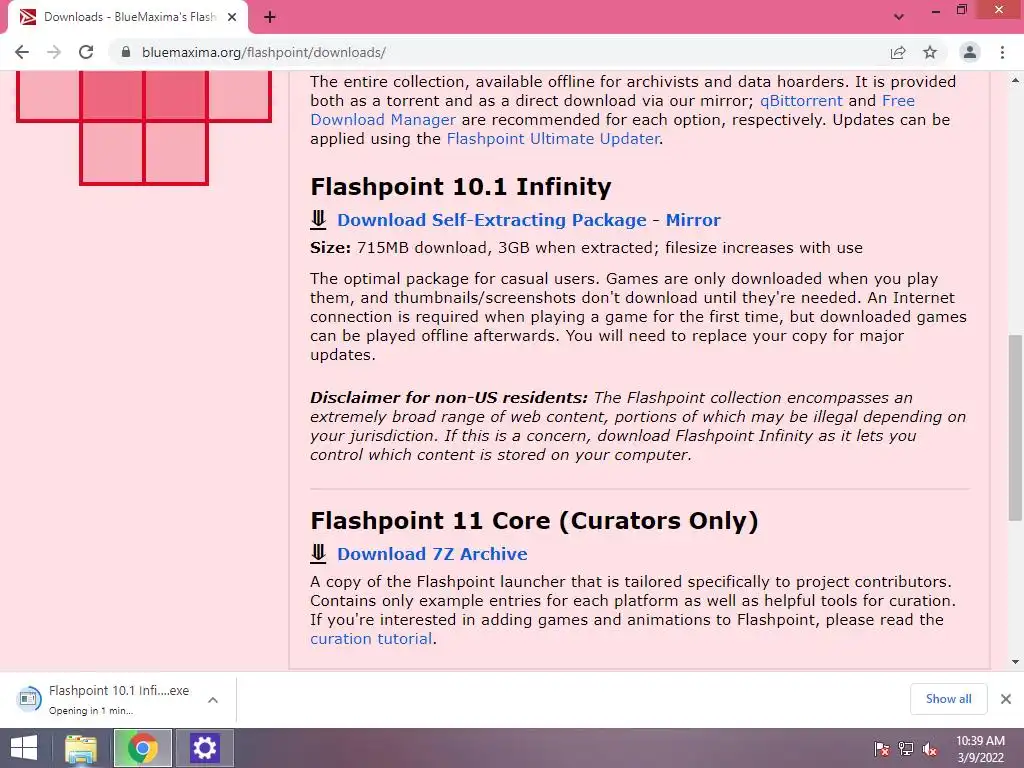Open Chrome's three-dot menu

click(x=1002, y=52)
